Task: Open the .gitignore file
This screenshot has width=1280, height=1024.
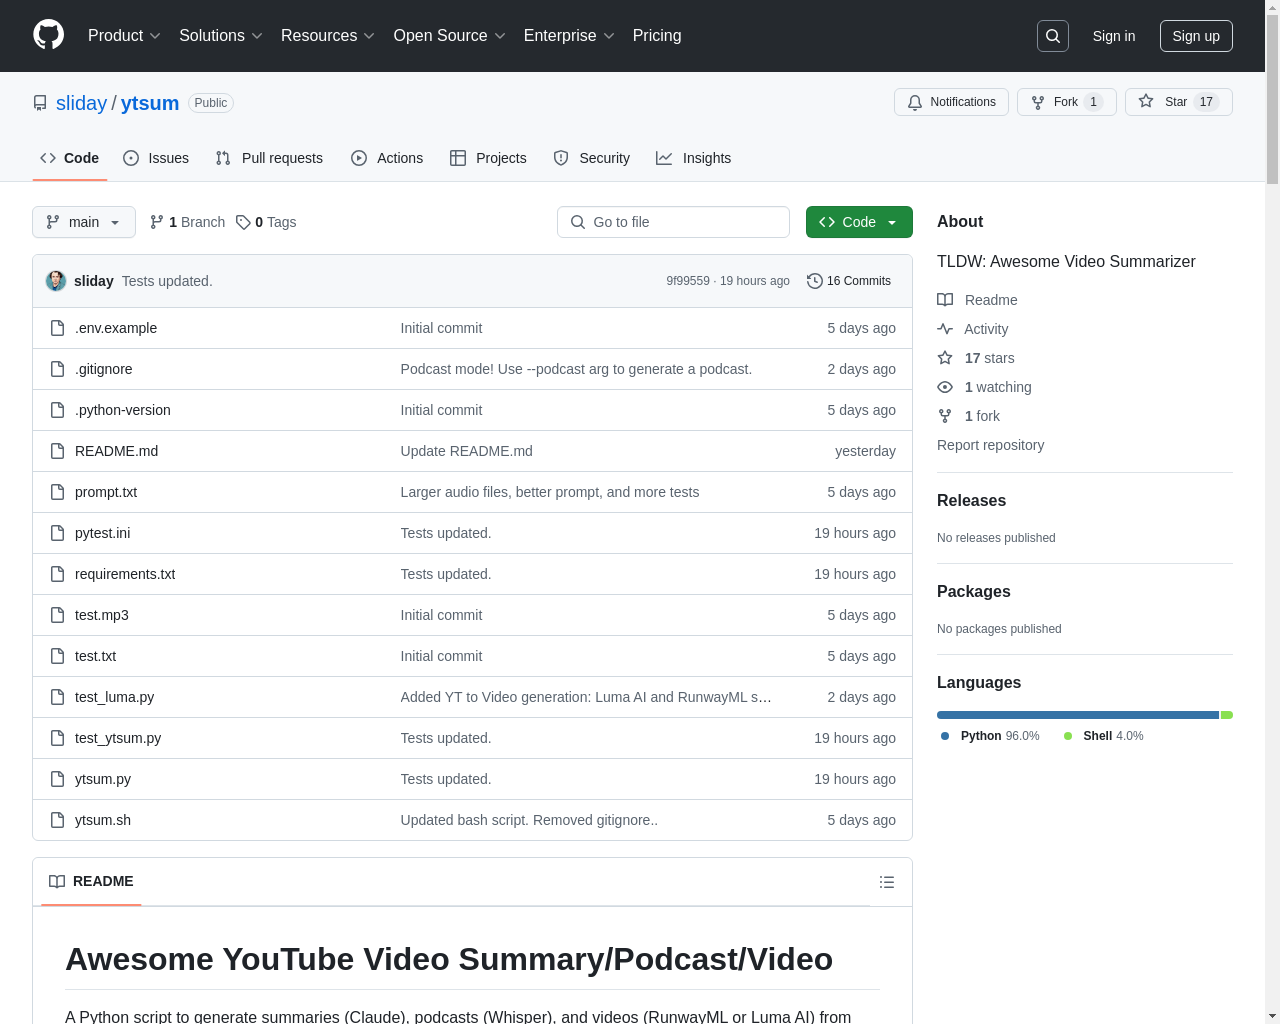Action: 104,369
